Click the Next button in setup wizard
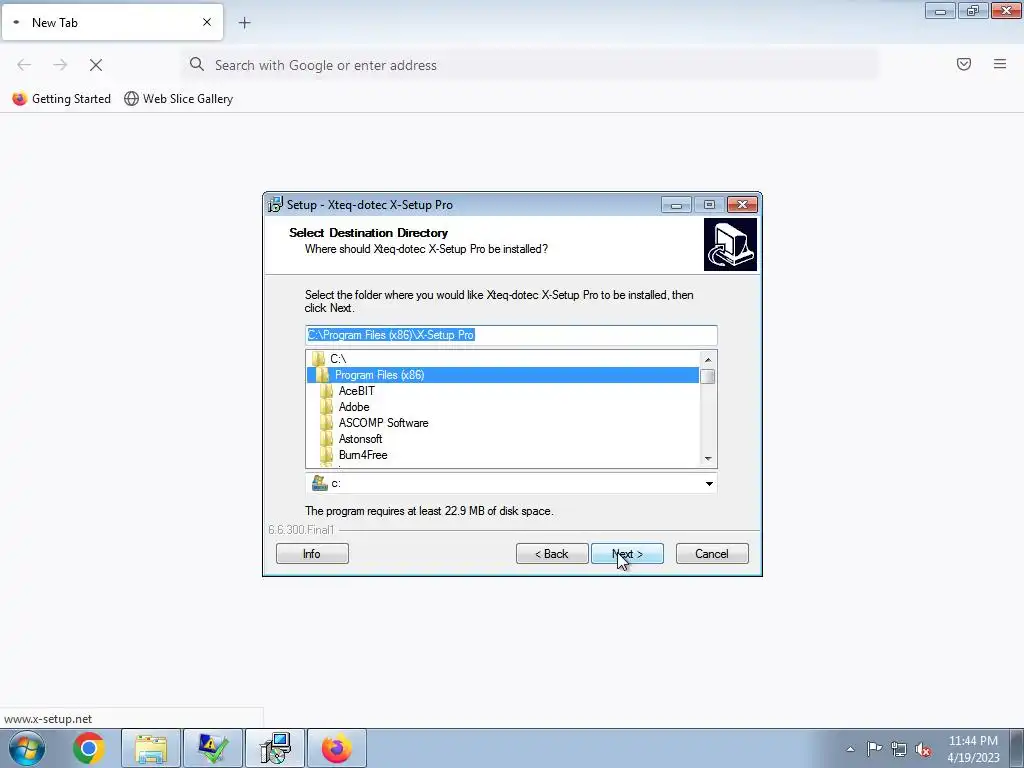 tap(627, 554)
